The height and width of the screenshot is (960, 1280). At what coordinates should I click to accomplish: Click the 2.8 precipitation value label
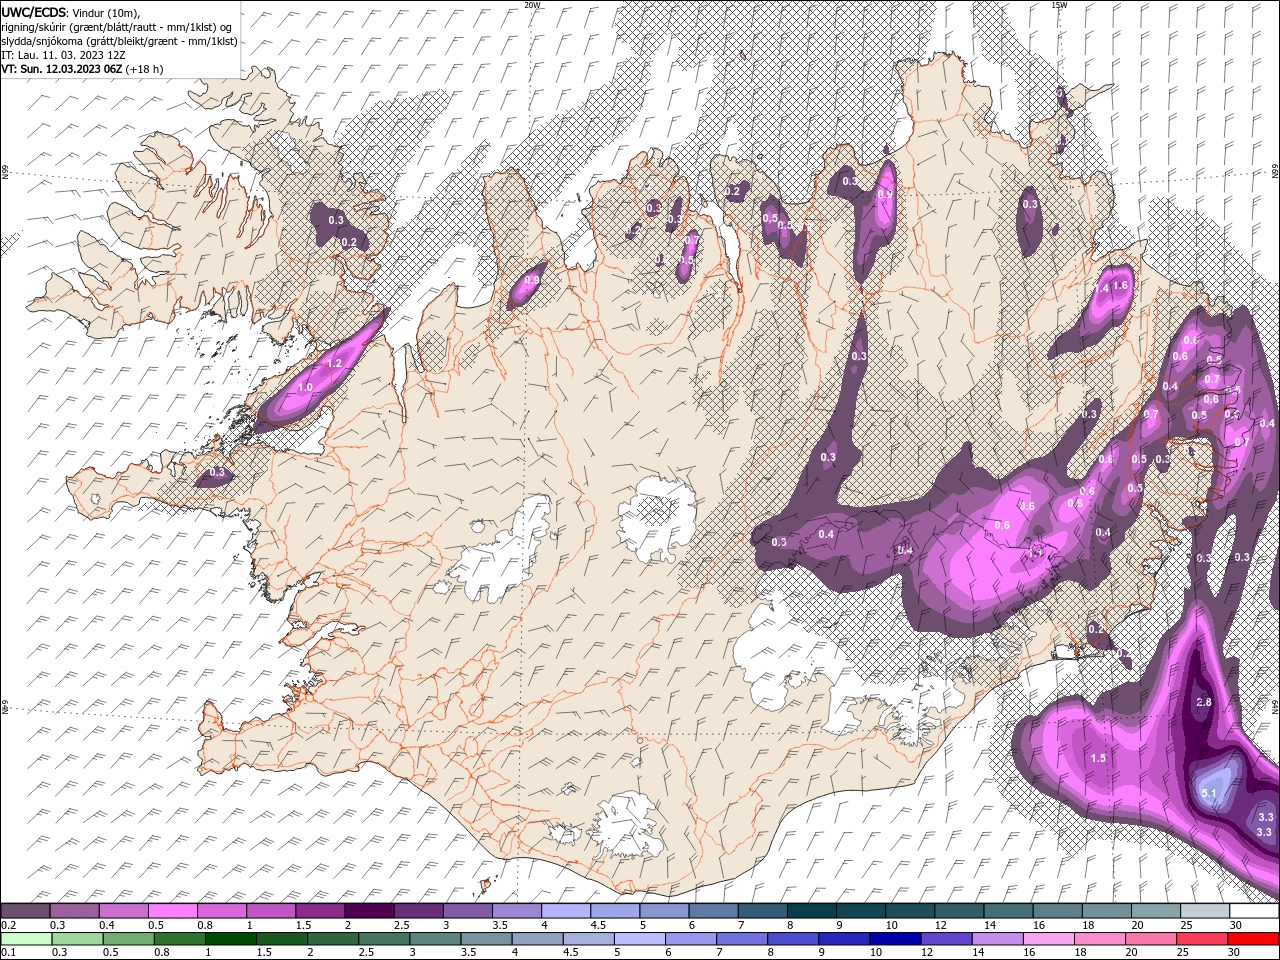pos(1203,702)
